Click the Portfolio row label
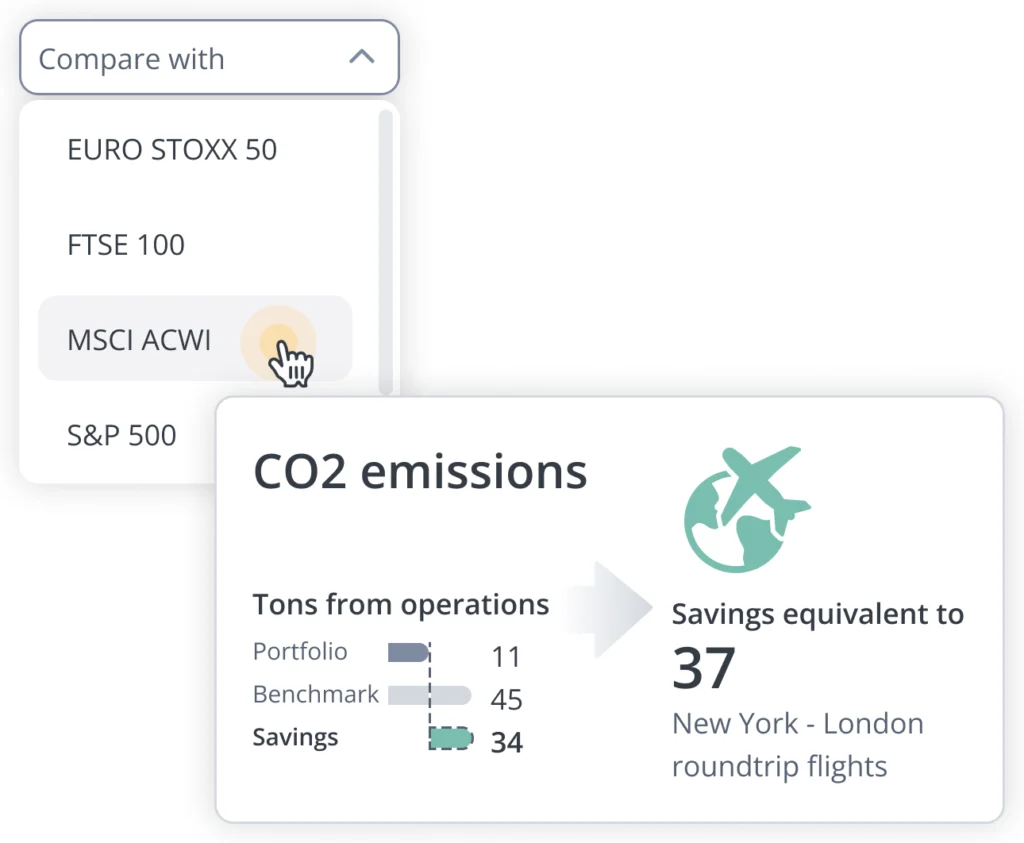Image resolution: width=1024 pixels, height=843 pixels. [x=300, y=652]
